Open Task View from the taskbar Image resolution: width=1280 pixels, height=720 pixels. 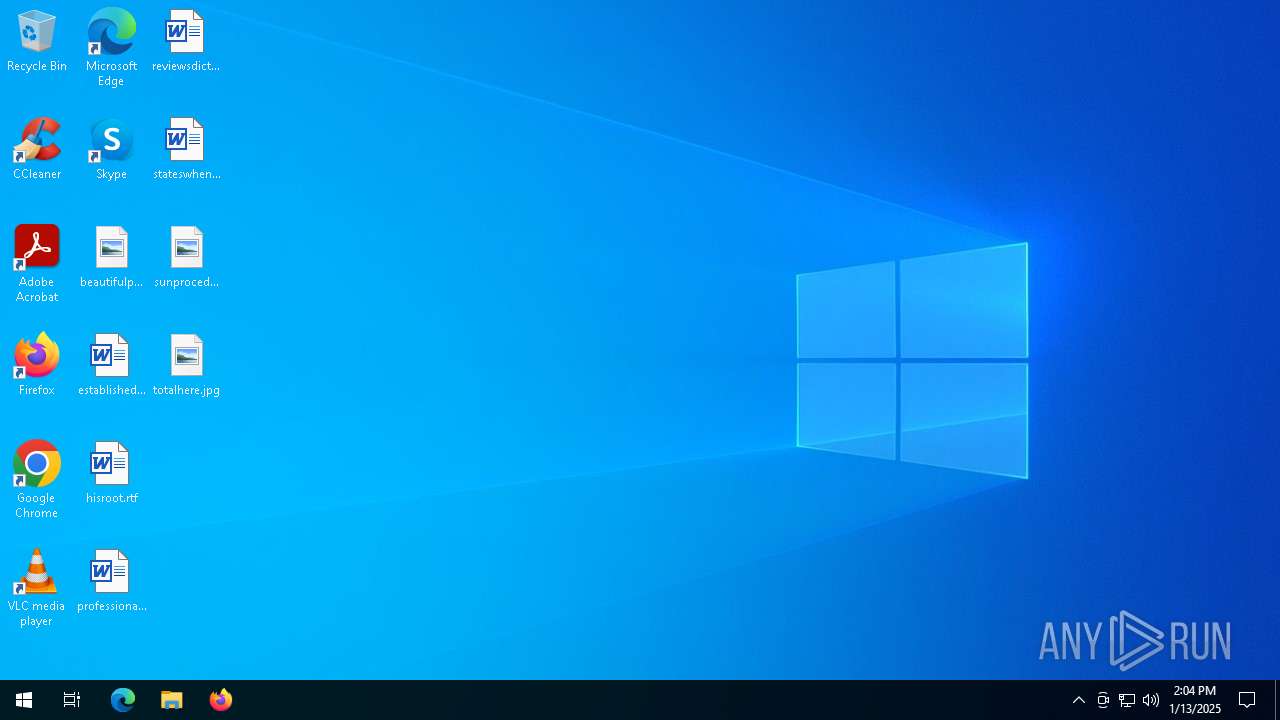click(72, 700)
